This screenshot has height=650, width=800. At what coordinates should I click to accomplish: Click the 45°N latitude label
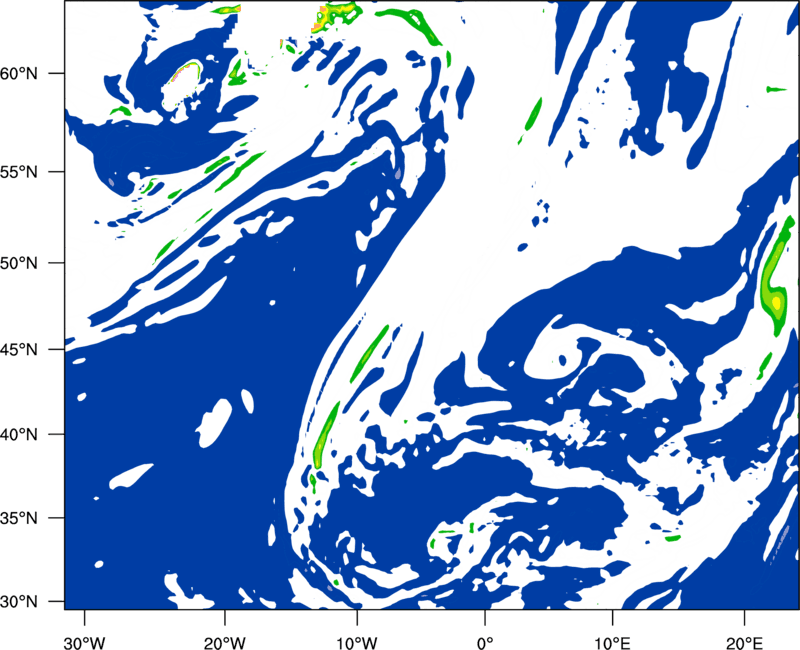coord(19,350)
